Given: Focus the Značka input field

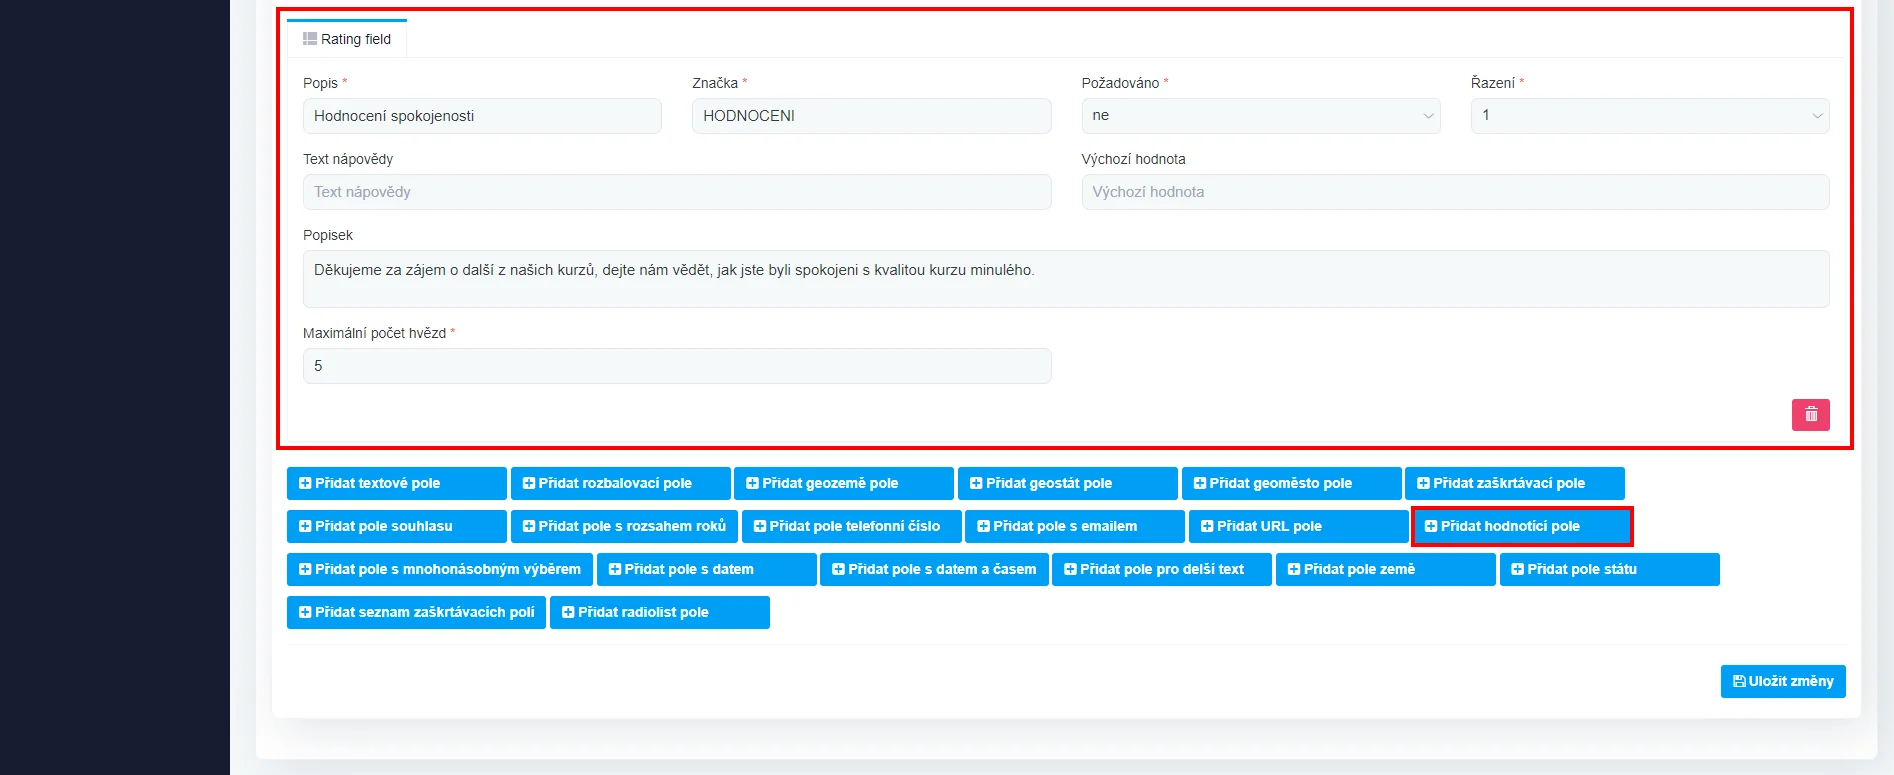Looking at the screenshot, I should coord(871,116).
